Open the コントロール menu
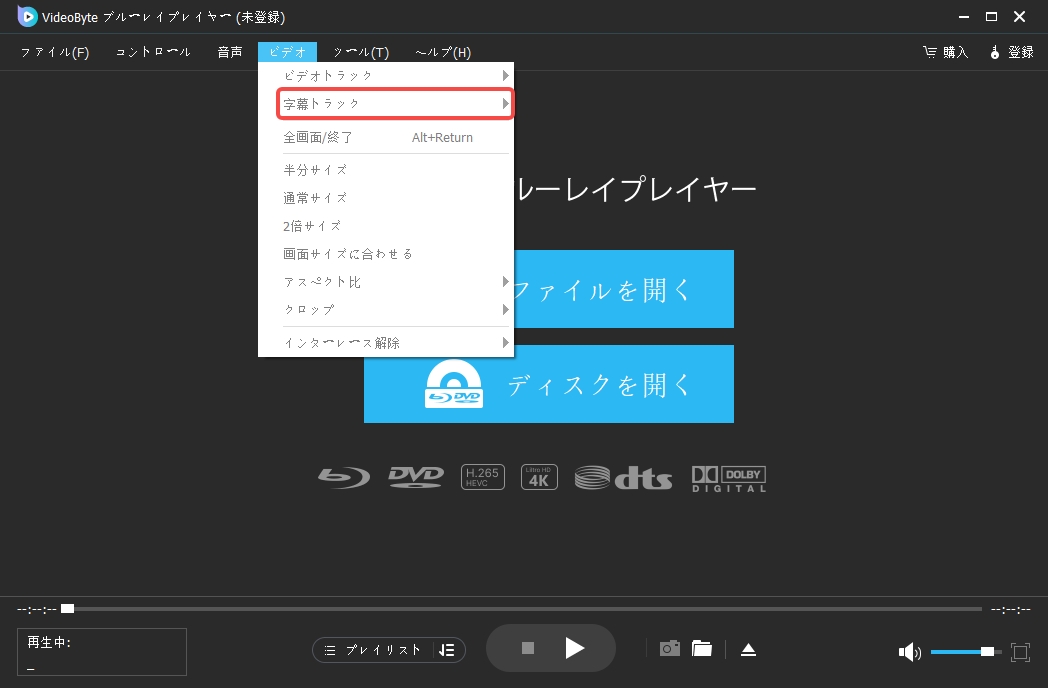This screenshot has height=688, width=1048. (153, 52)
